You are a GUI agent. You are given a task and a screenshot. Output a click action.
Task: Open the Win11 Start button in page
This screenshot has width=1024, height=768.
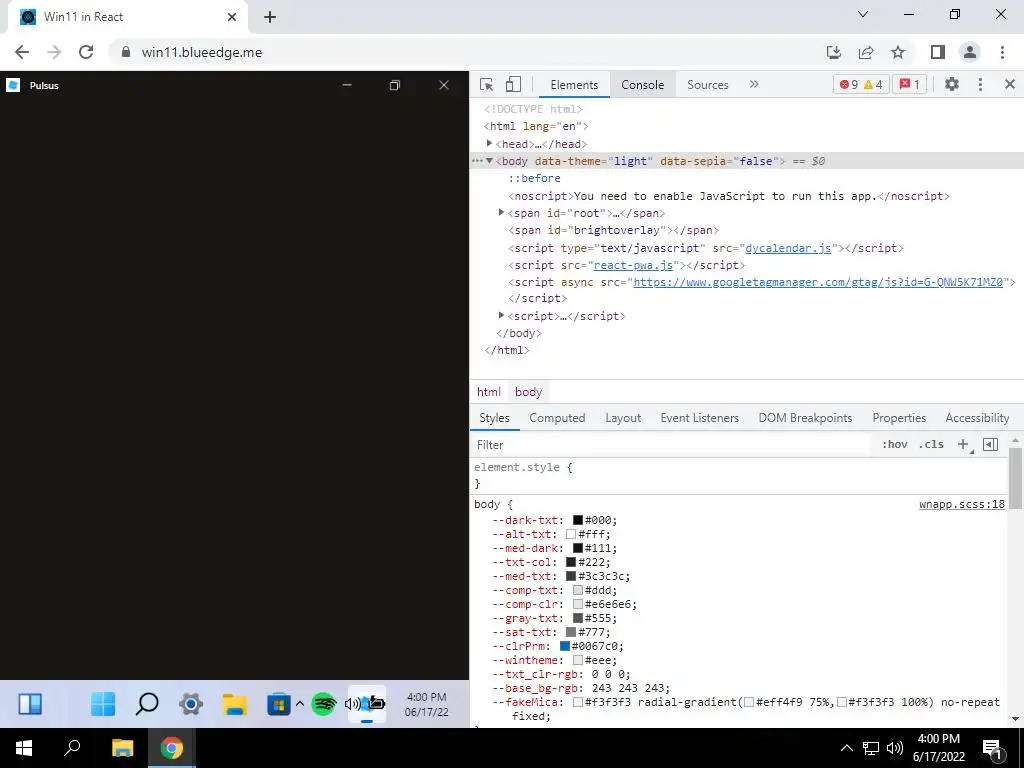103,704
